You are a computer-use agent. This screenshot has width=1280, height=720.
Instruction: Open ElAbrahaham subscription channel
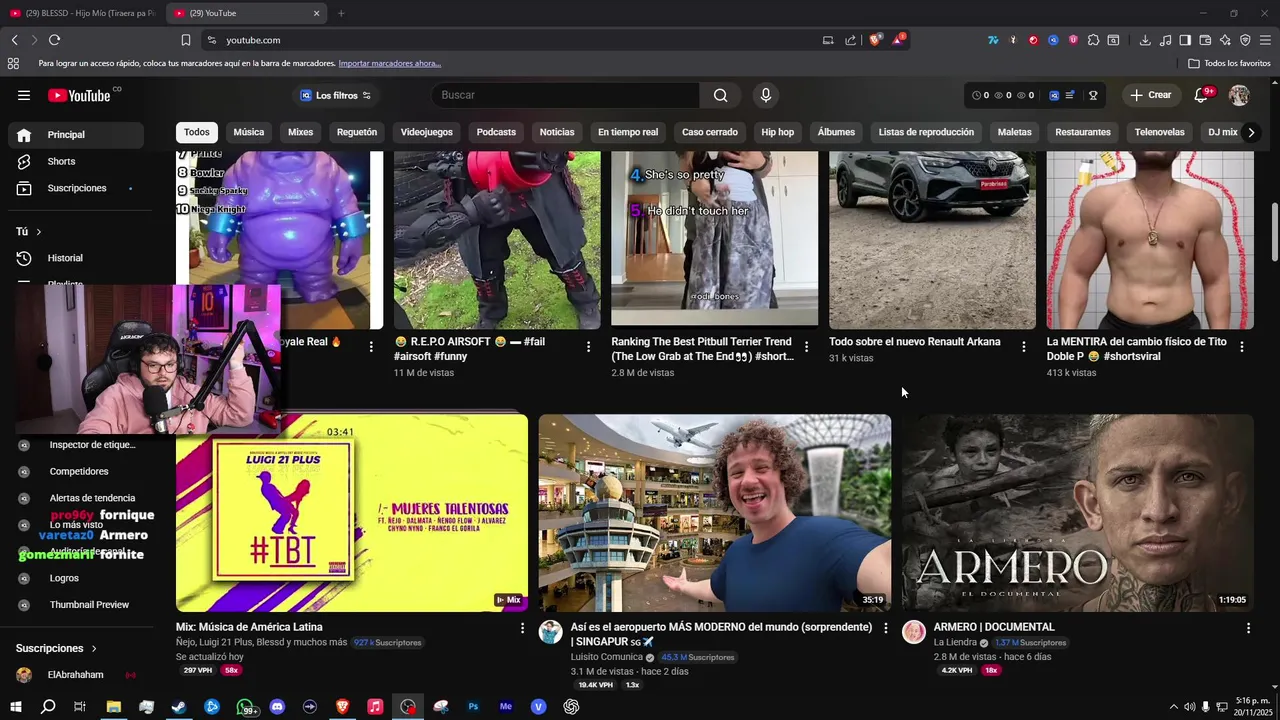(x=75, y=675)
